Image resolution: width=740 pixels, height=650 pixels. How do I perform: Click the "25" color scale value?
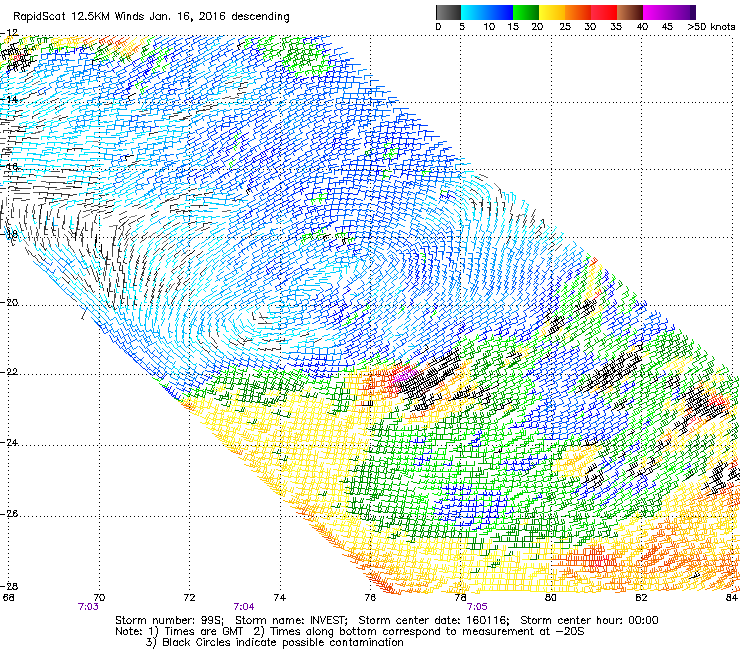pos(564,27)
